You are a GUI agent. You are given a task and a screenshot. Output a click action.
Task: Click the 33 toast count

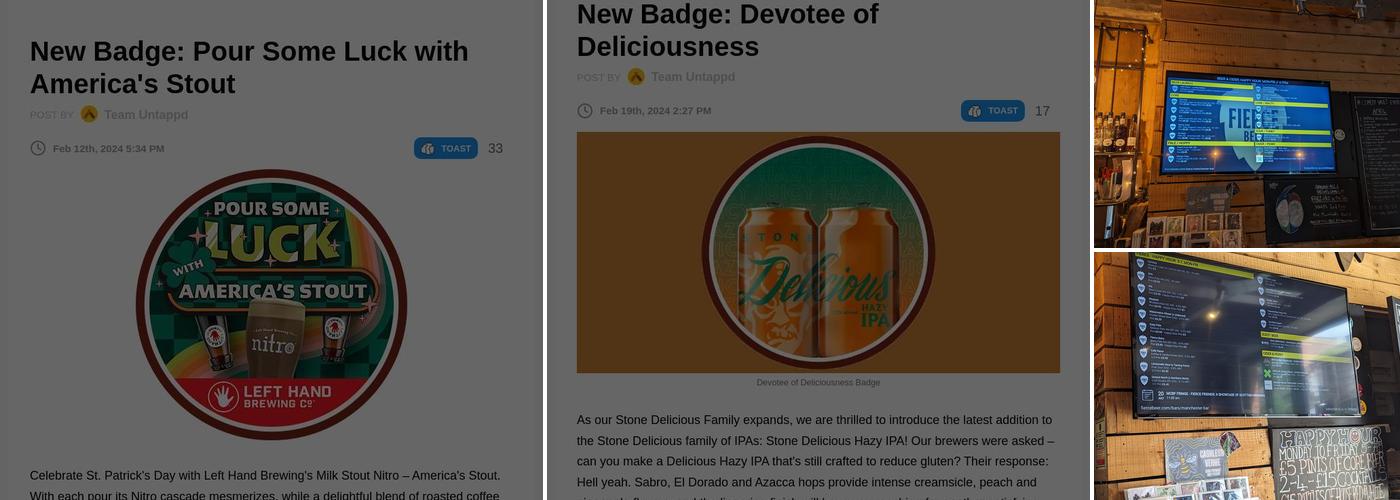point(495,148)
